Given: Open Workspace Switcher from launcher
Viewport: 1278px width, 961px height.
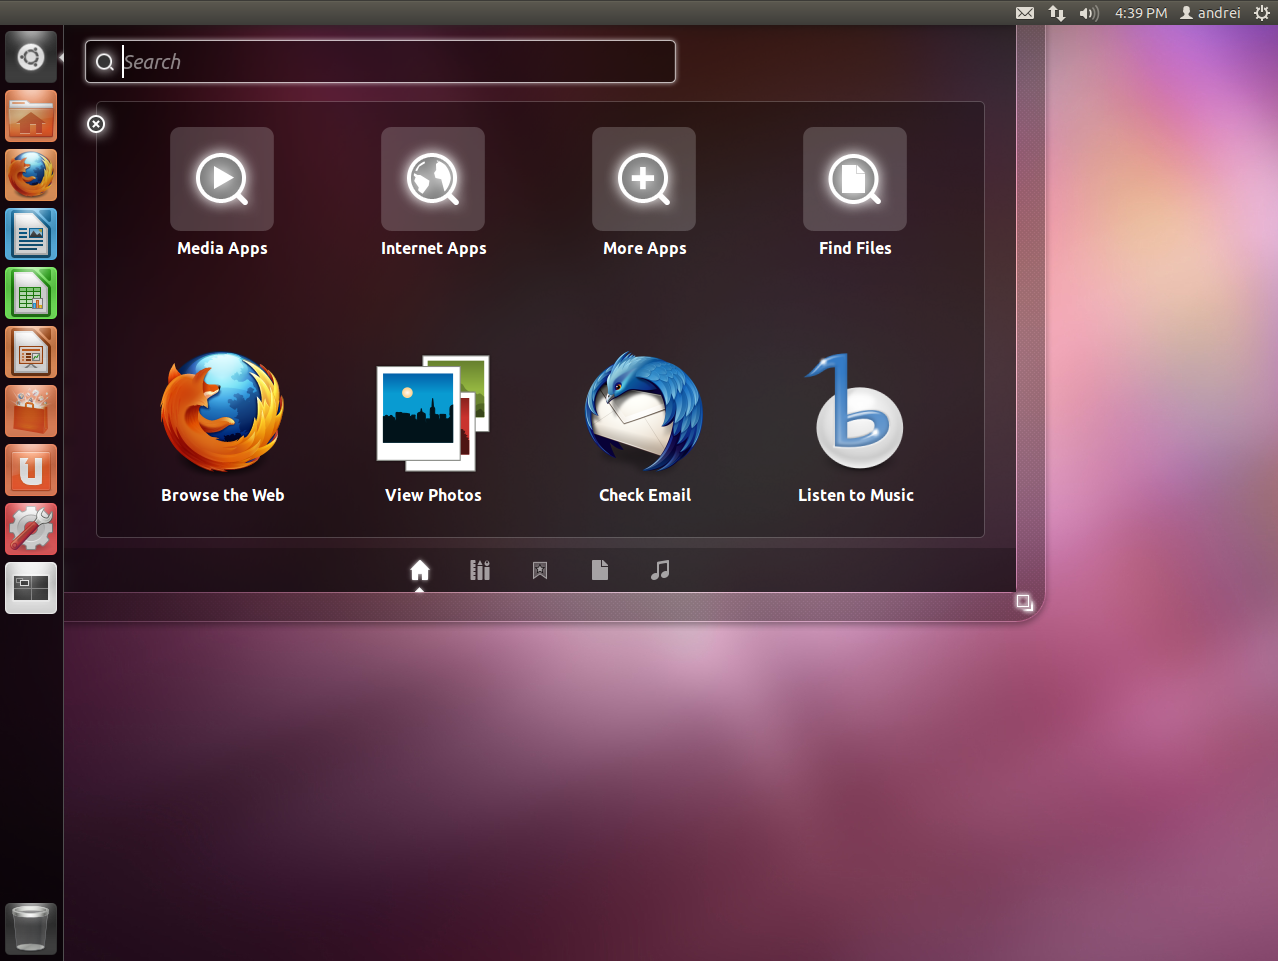Looking at the screenshot, I should 31,588.
